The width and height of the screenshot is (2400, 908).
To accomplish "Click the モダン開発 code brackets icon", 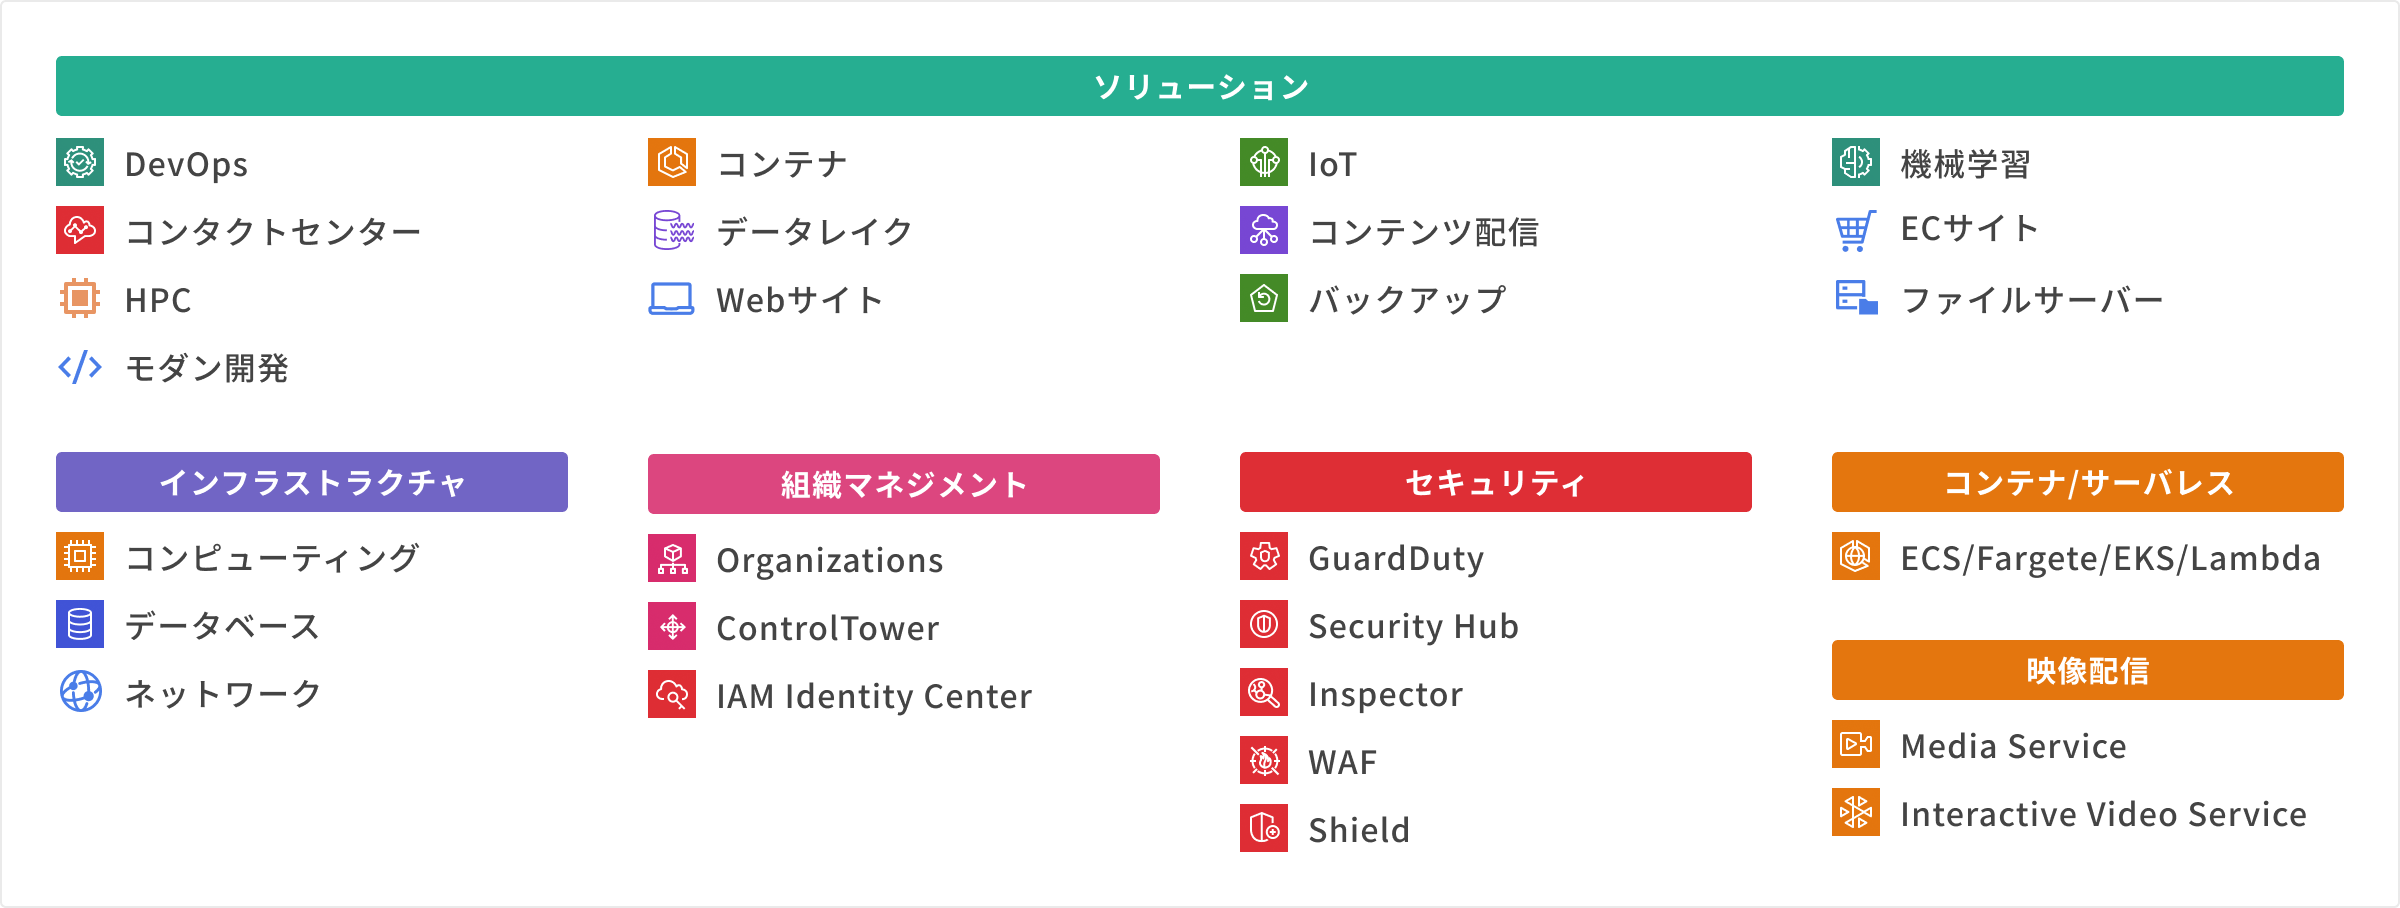I will (x=80, y=367).
